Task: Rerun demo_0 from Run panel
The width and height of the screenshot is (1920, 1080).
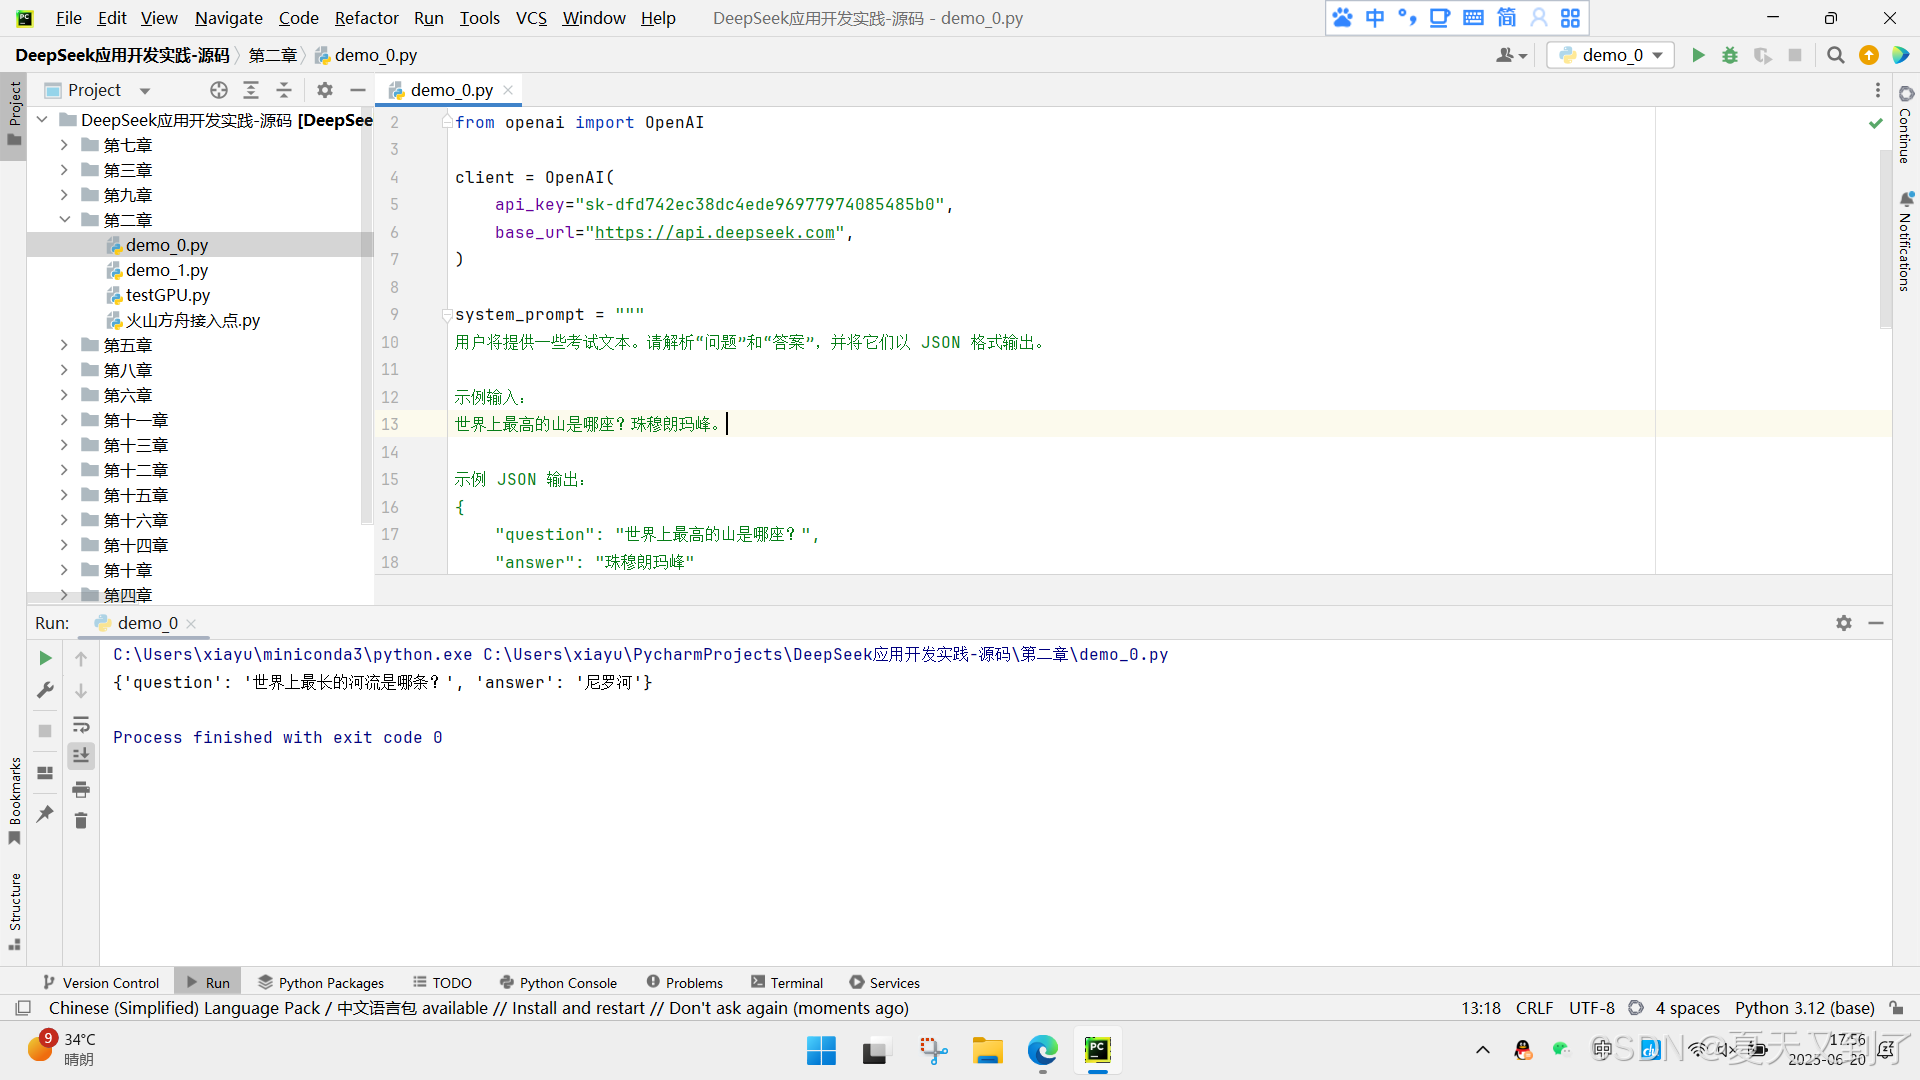Action: (x=45, y=658)
